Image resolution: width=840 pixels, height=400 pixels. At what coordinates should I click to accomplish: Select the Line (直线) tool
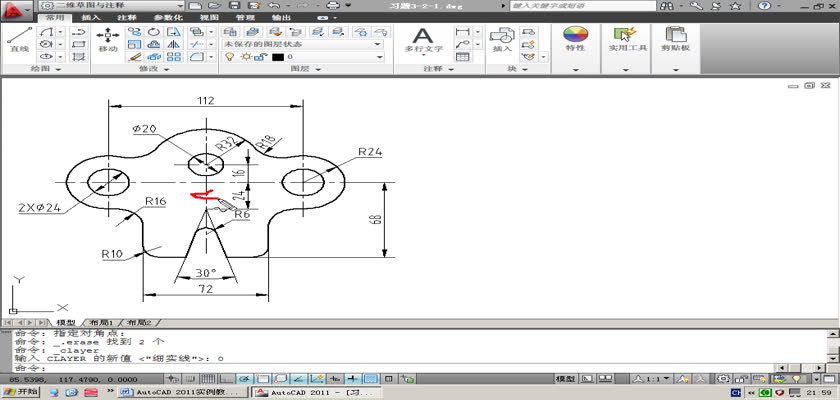(19, 40)
